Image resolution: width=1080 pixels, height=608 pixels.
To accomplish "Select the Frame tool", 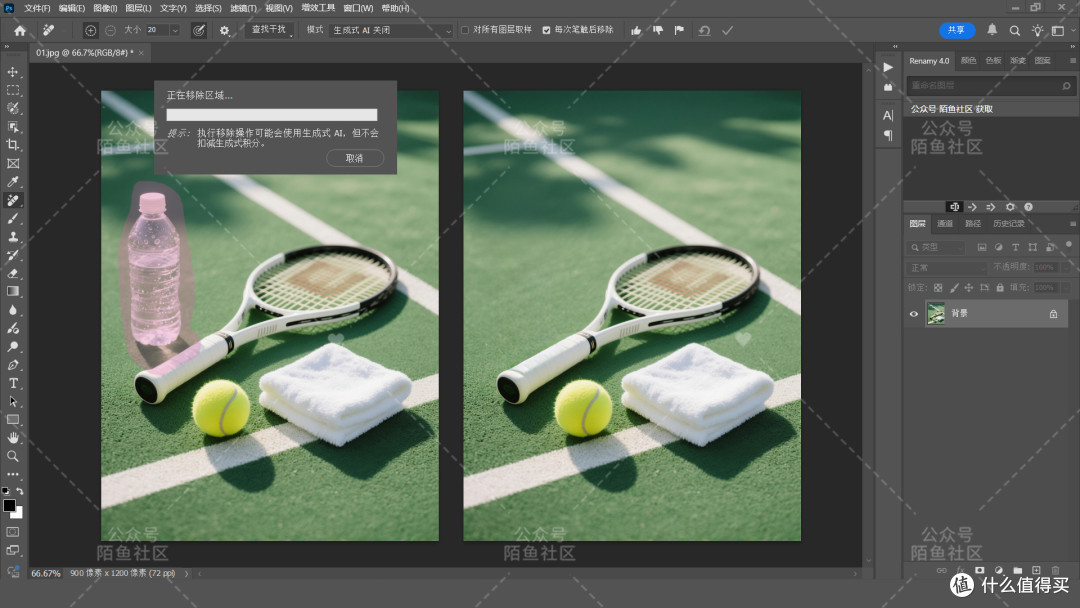I will tap(12, 163).
